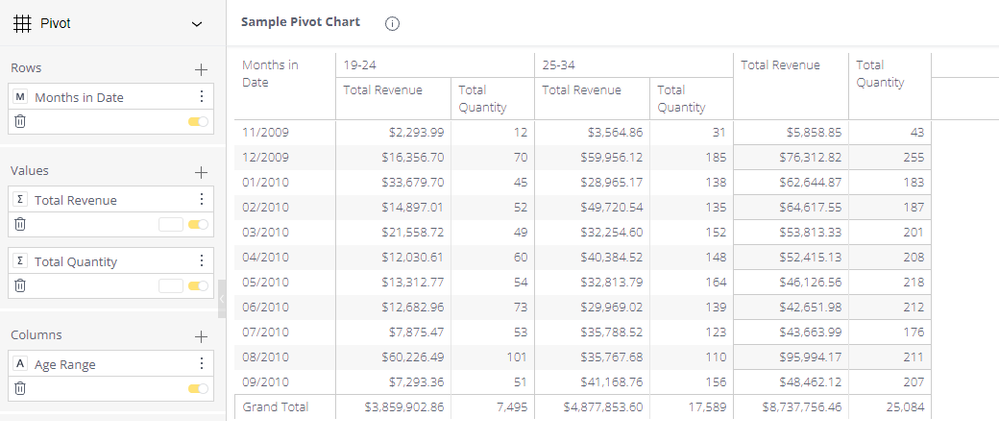999x421 pixels.
Task: Delete the Total Revenue value
Action: pyautogui.click(x=20, y=224)
